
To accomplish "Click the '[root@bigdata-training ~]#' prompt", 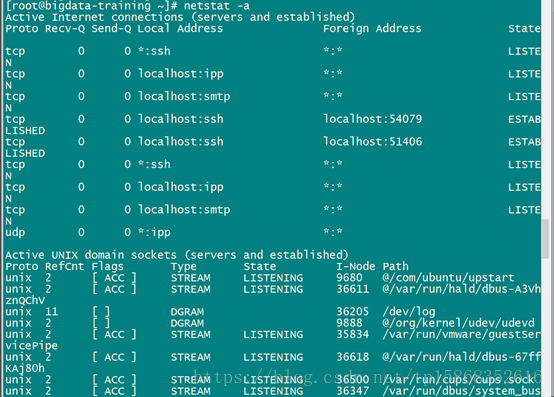I will pyautogui.click(x=91, y=6).
